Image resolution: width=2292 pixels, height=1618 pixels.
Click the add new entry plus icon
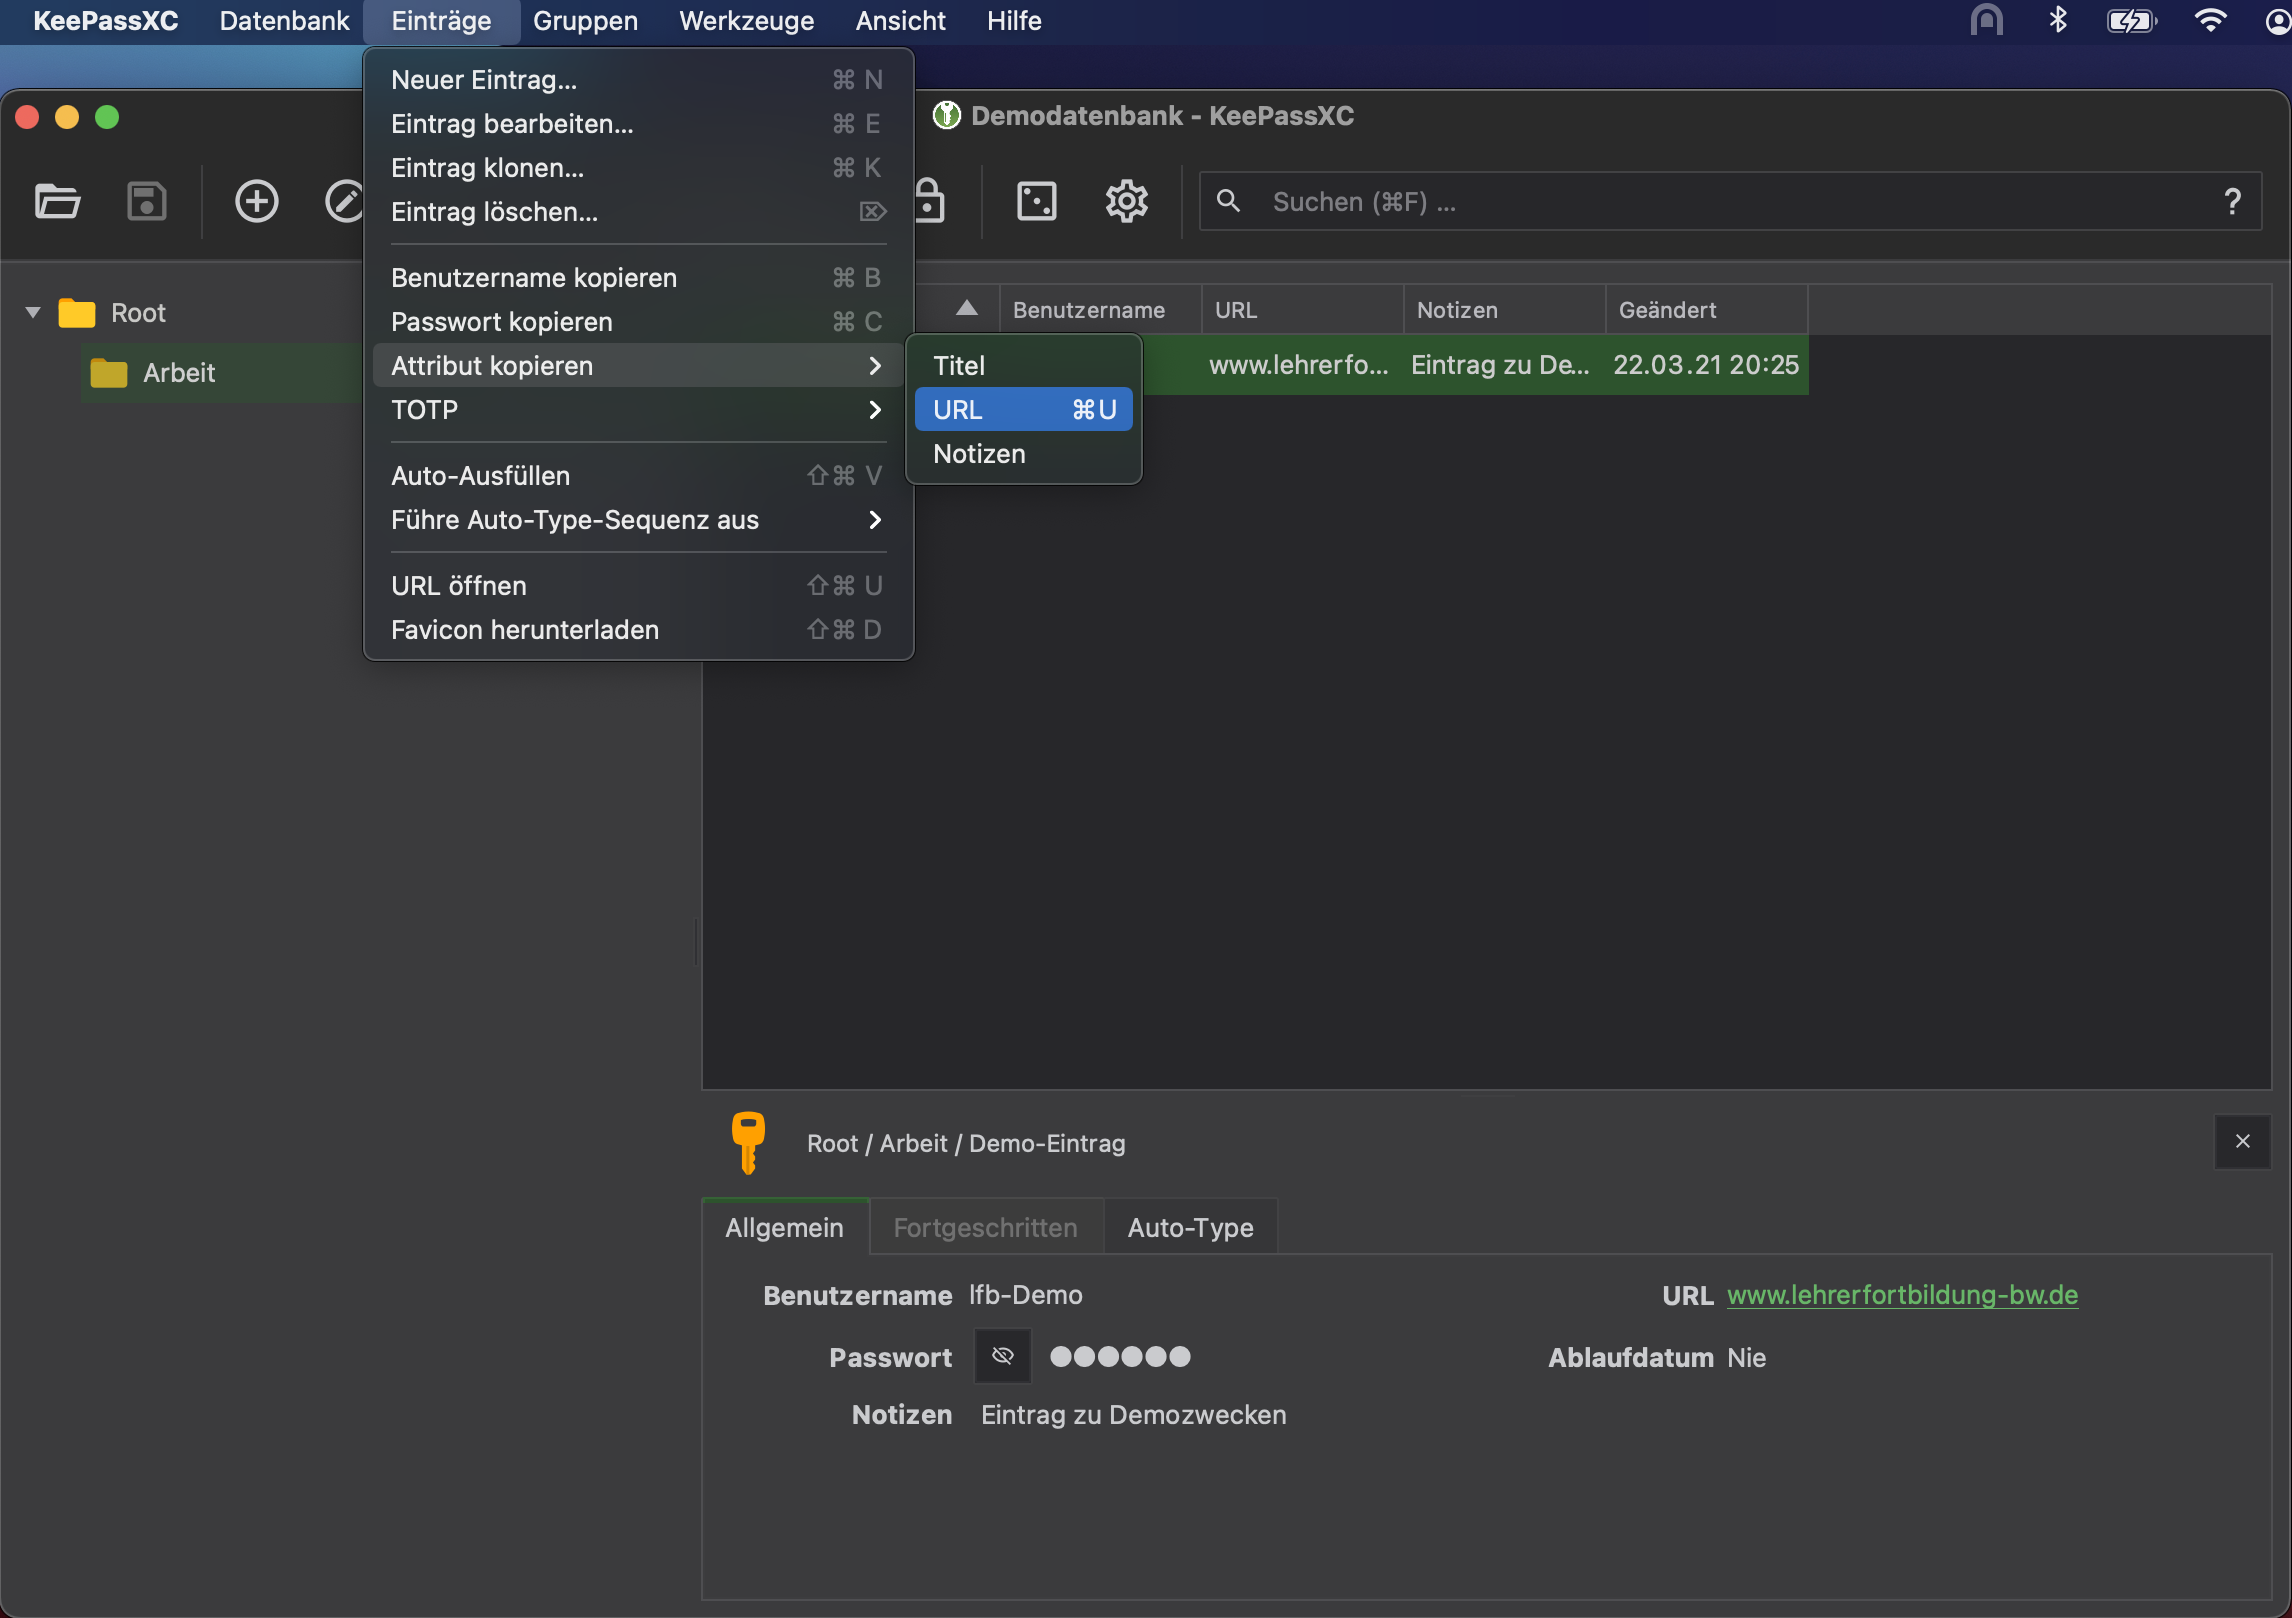(256, 201)
